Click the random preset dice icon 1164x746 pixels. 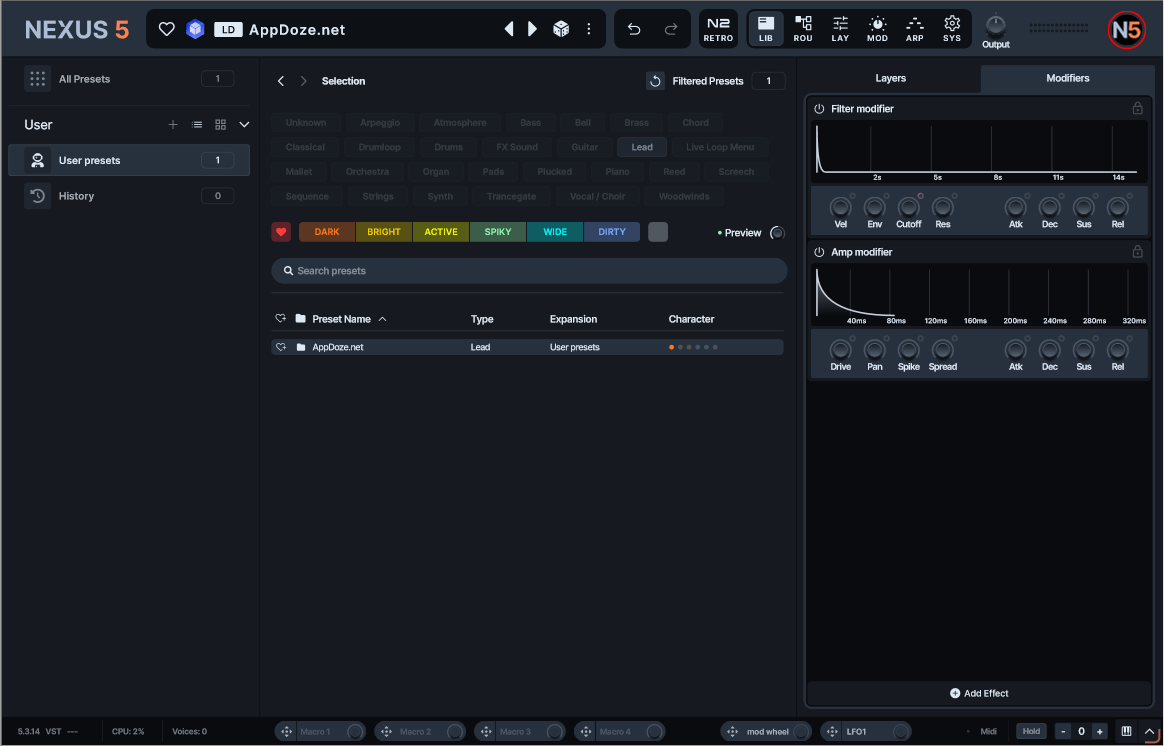pyautogui.click(x=561, y=29)
